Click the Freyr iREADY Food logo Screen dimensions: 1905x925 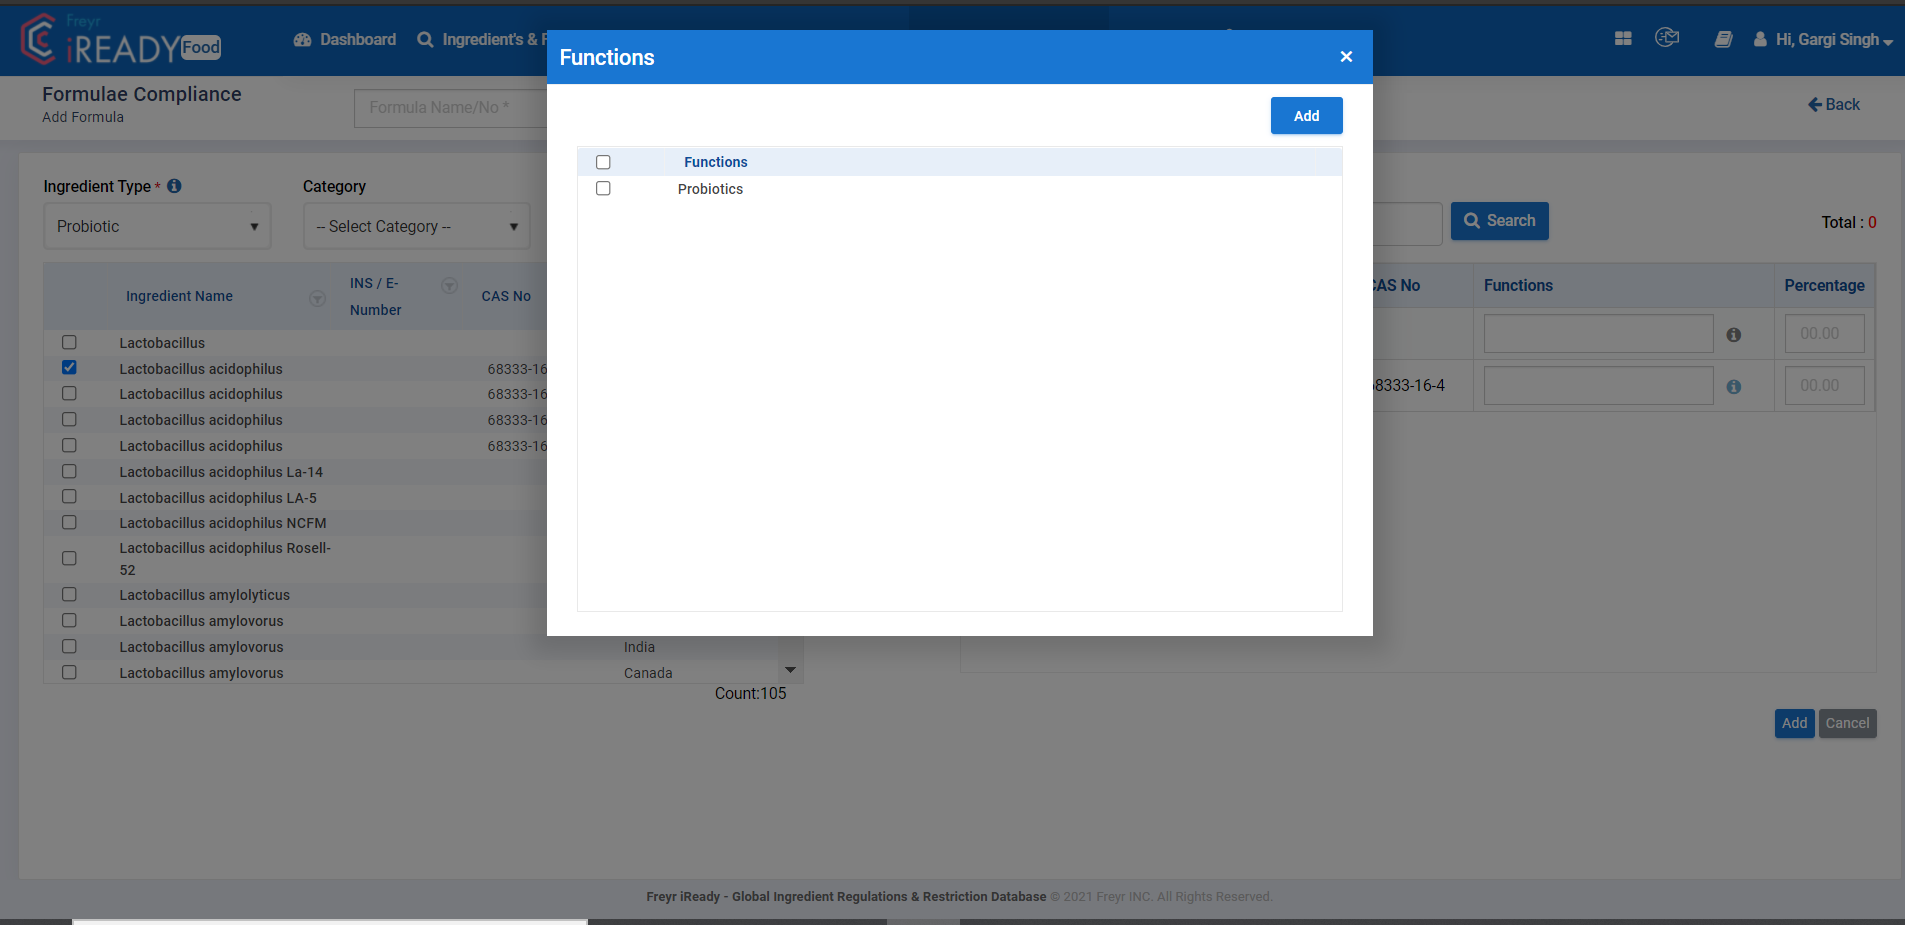120,40
